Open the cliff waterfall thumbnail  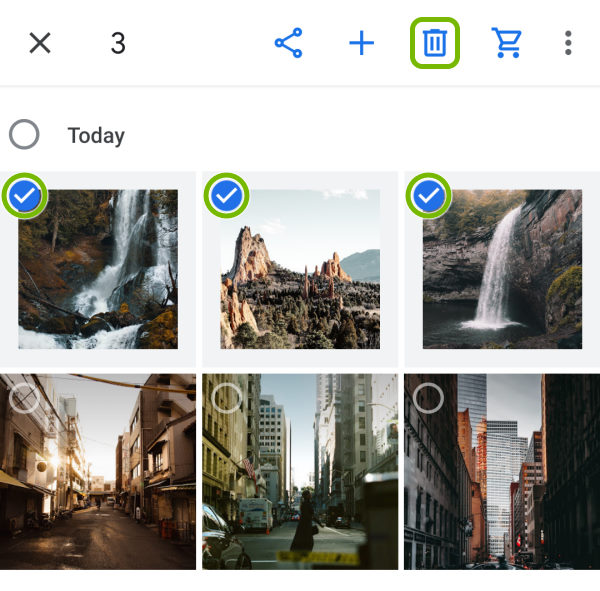click(x=502, y=269)
